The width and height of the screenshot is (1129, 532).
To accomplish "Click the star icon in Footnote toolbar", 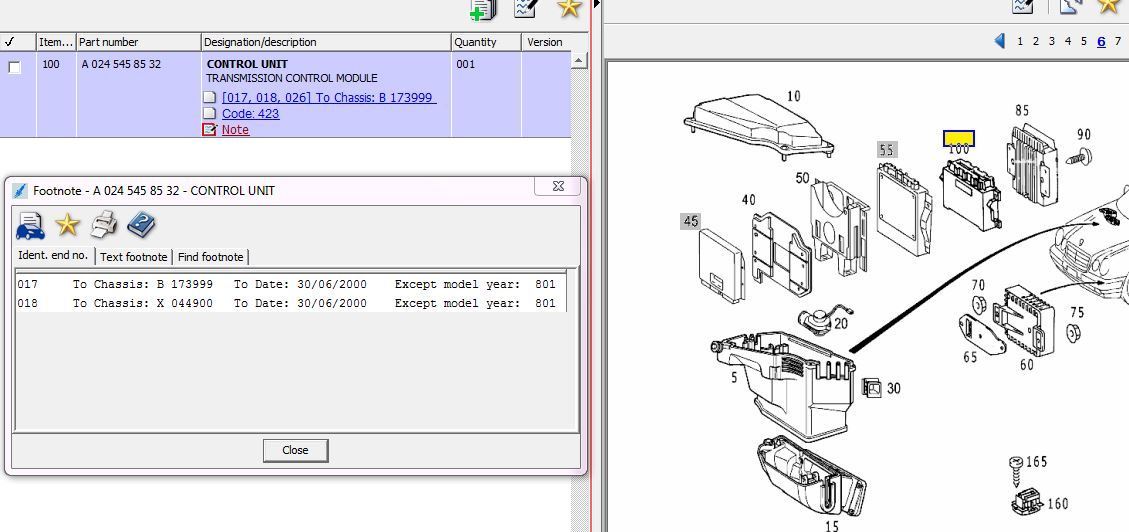I will tap(67, 225).
